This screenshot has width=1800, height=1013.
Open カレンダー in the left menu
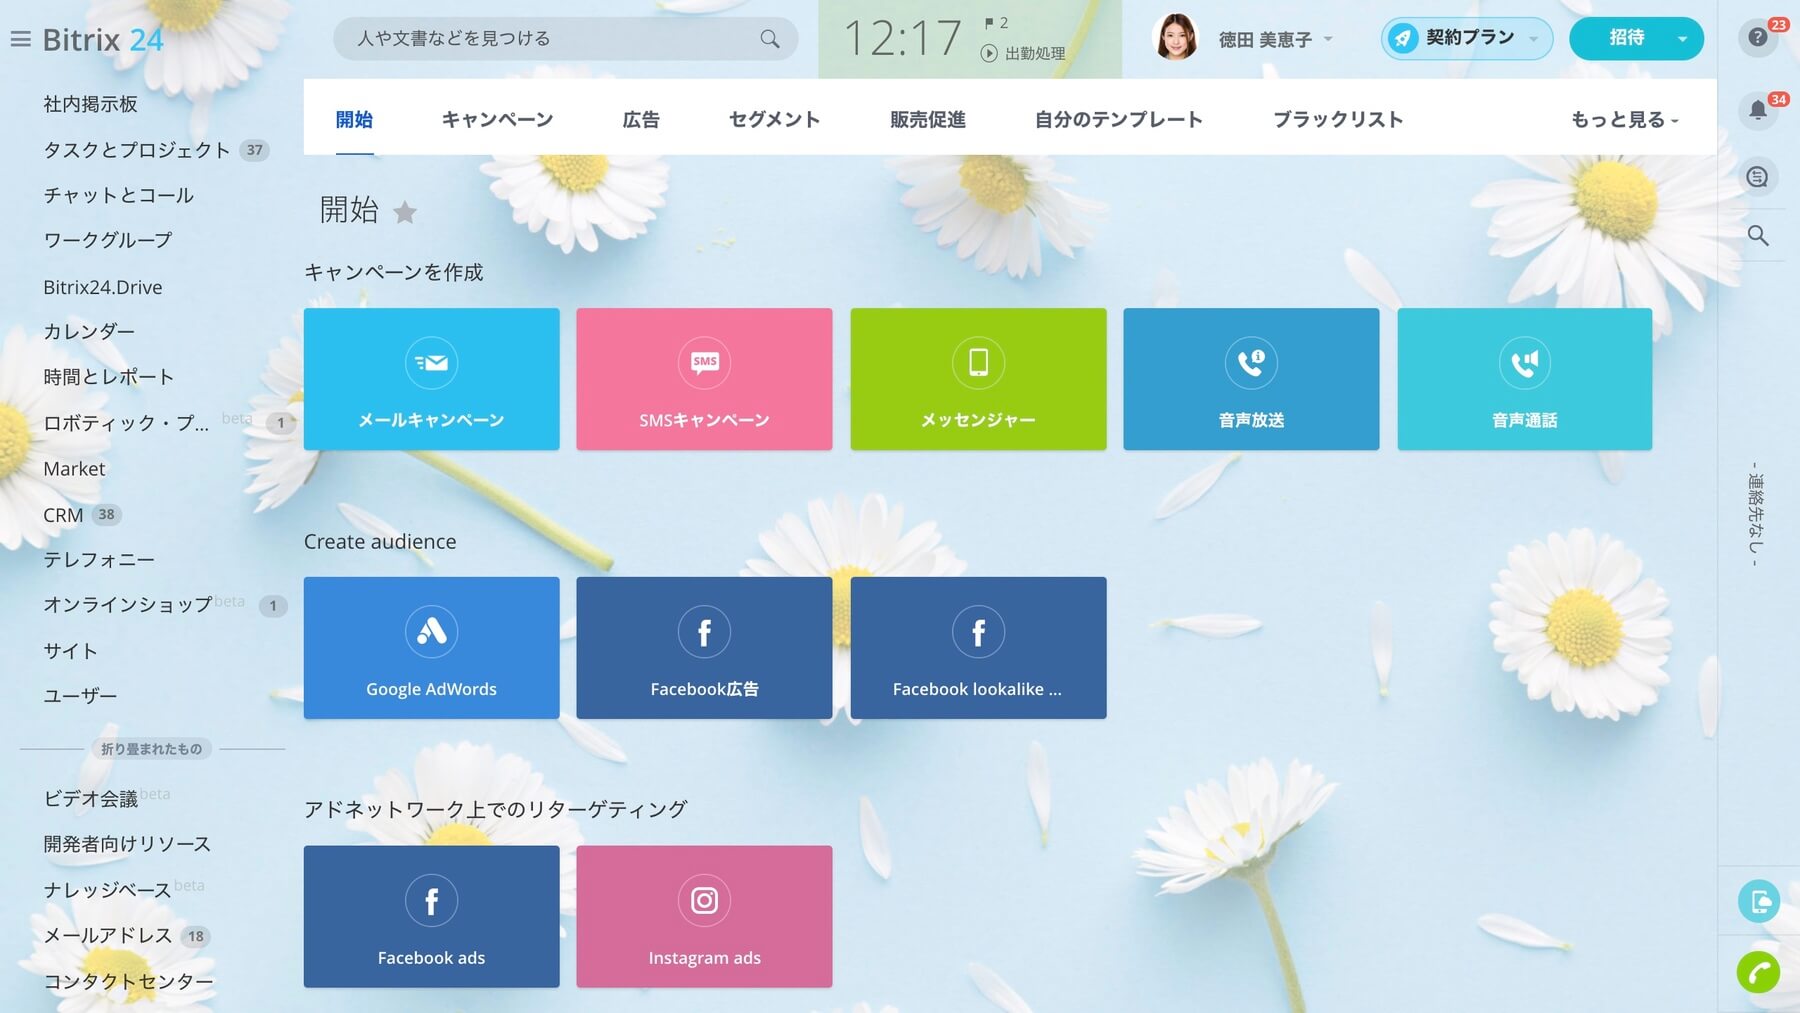[88, 332]
